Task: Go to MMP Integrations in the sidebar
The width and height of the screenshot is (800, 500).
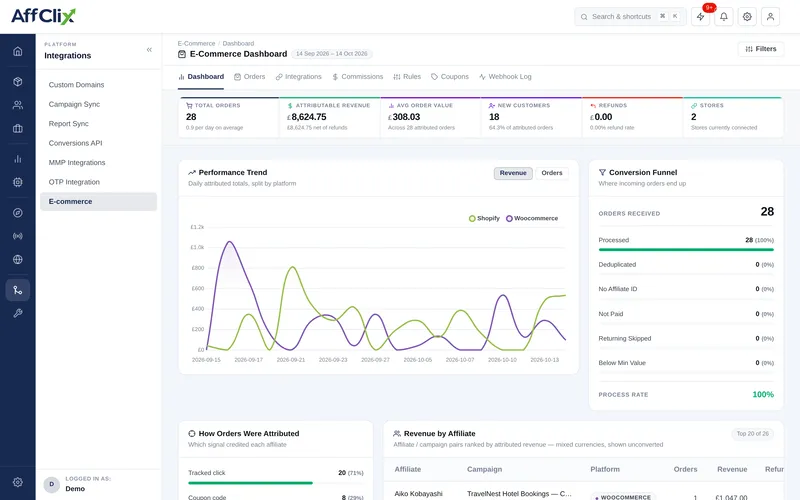Action: 98,162
